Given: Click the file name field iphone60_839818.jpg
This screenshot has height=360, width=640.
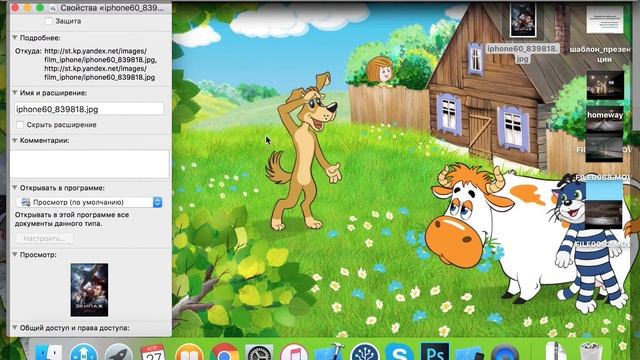Looking at the screenshot, I should pyautogui.click(x=89, y=109).
